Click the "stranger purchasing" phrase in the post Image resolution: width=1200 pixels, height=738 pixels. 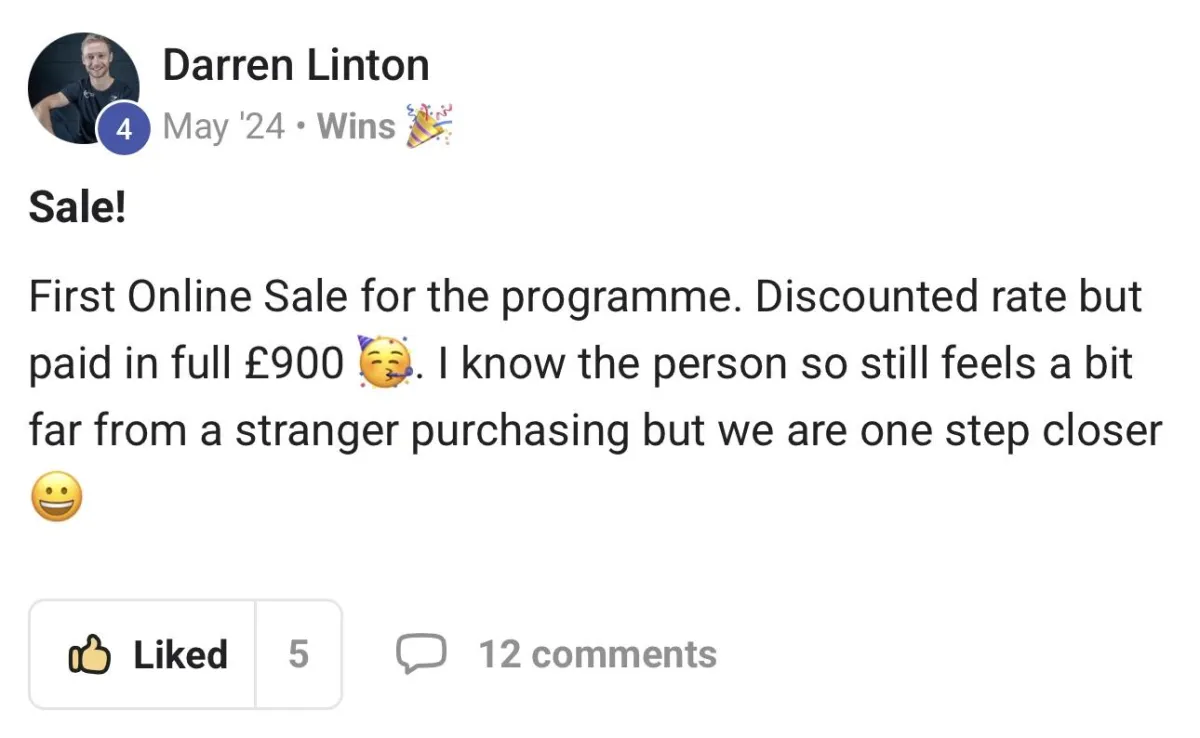pos(433,432)
